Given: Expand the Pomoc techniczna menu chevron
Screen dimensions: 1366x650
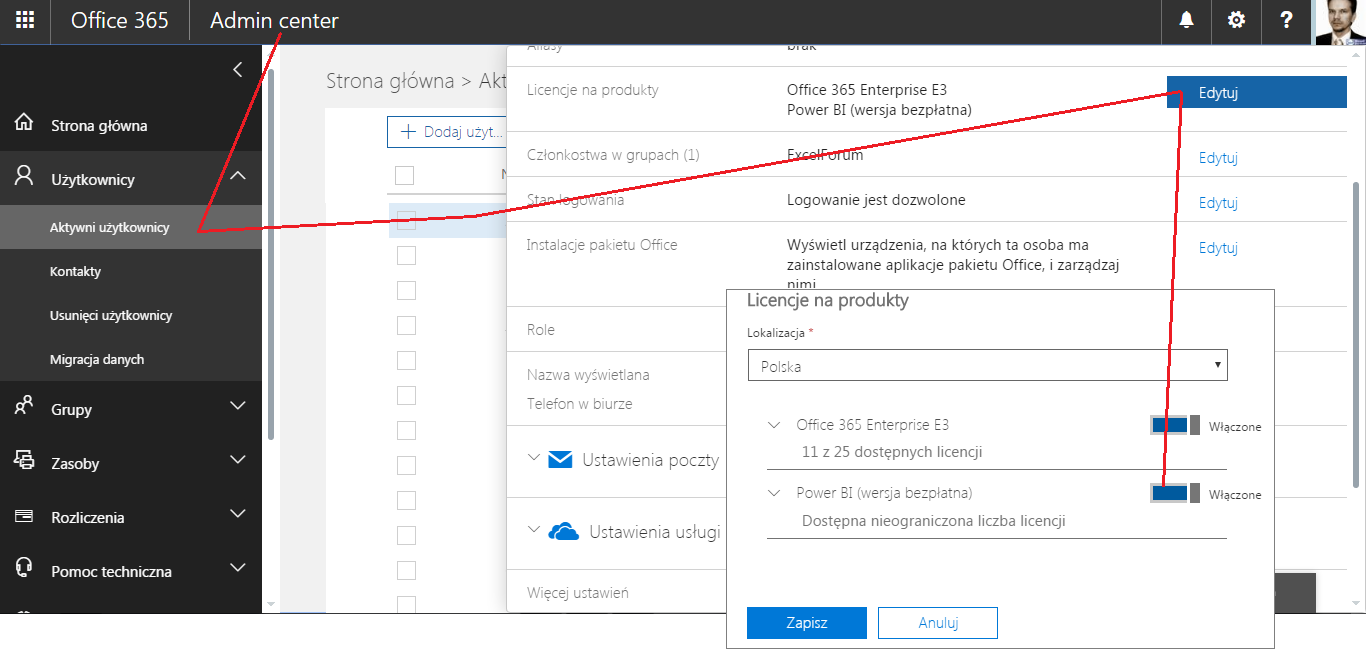Looking at the screenshot, I should (x=238, y=568).
